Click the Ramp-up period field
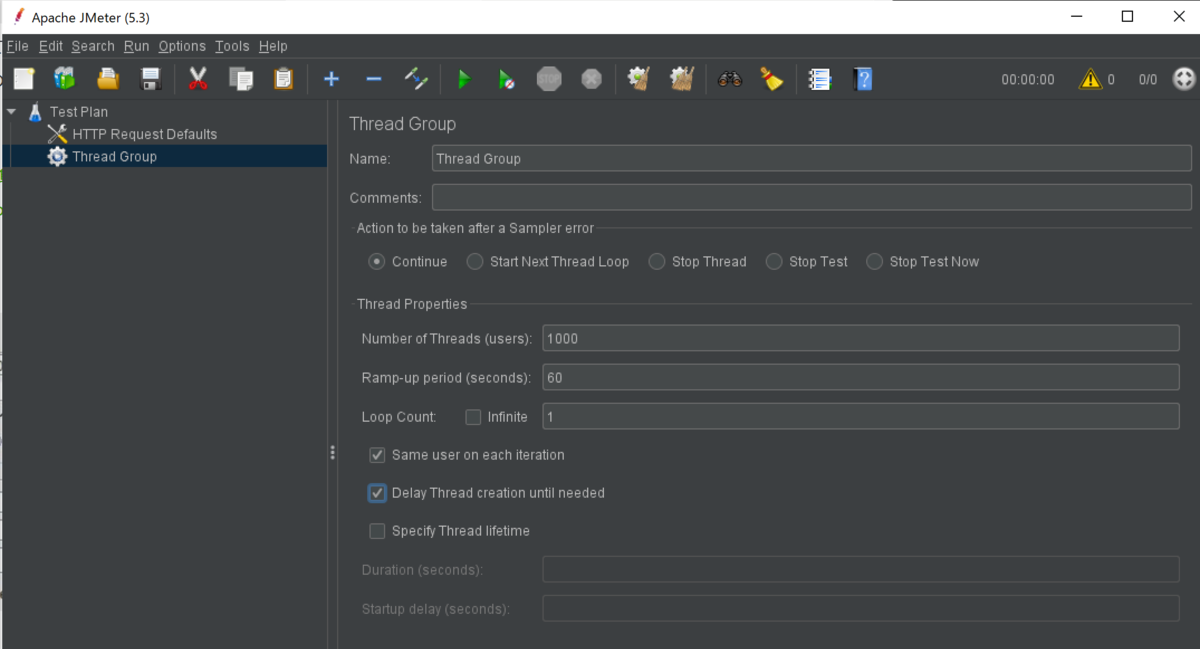This screenshot has height=649, width=1200. (x=861, y=377)
